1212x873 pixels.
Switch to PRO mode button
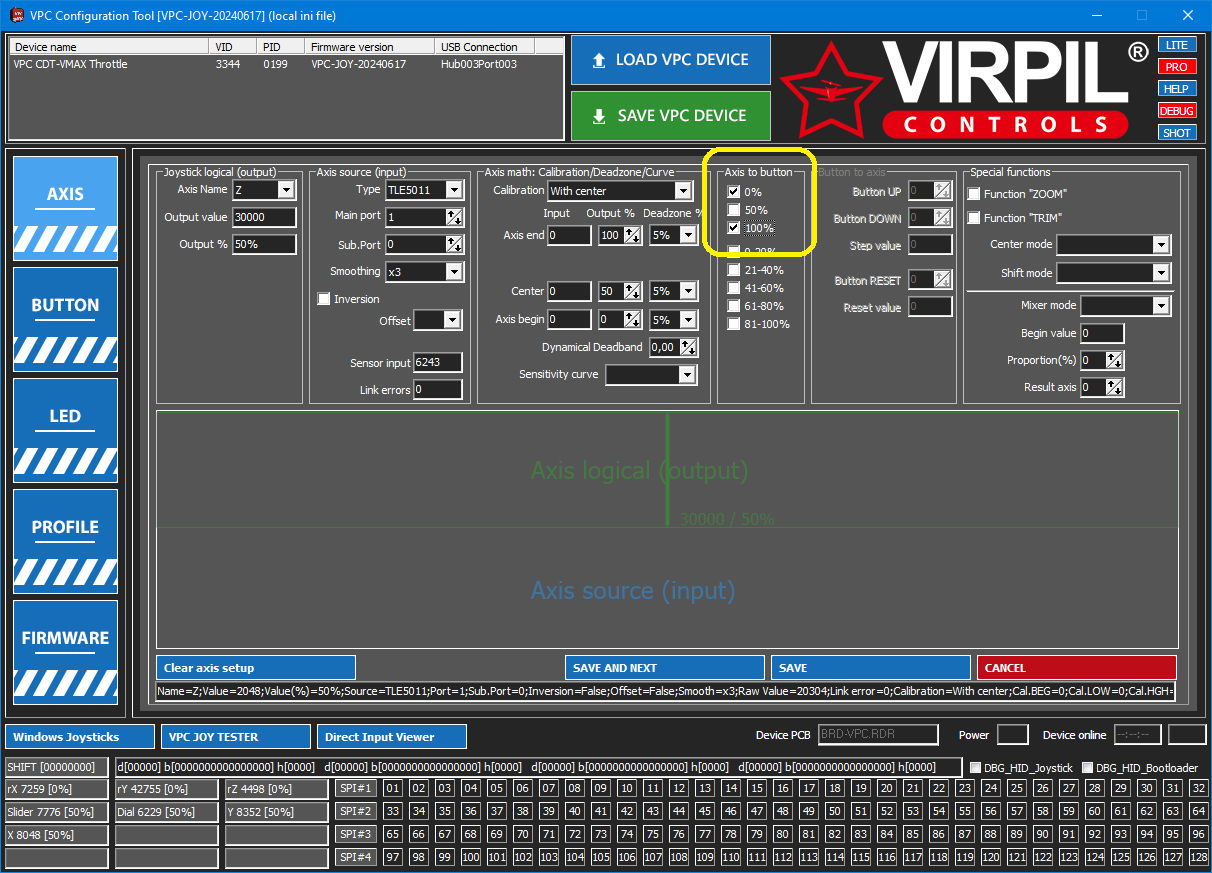click(x=1177, y=67)
